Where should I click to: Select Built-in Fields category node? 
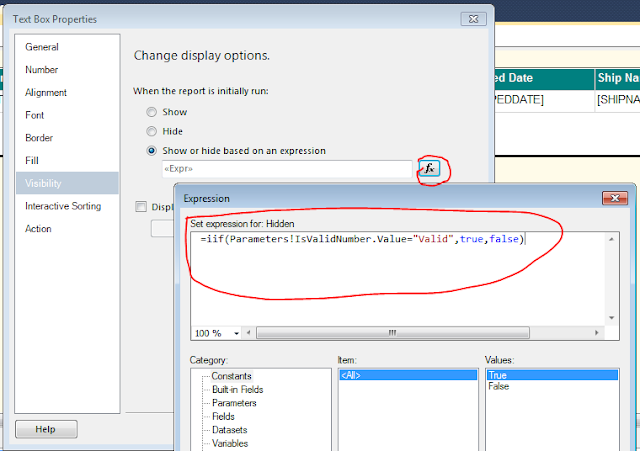click(238, 389)
